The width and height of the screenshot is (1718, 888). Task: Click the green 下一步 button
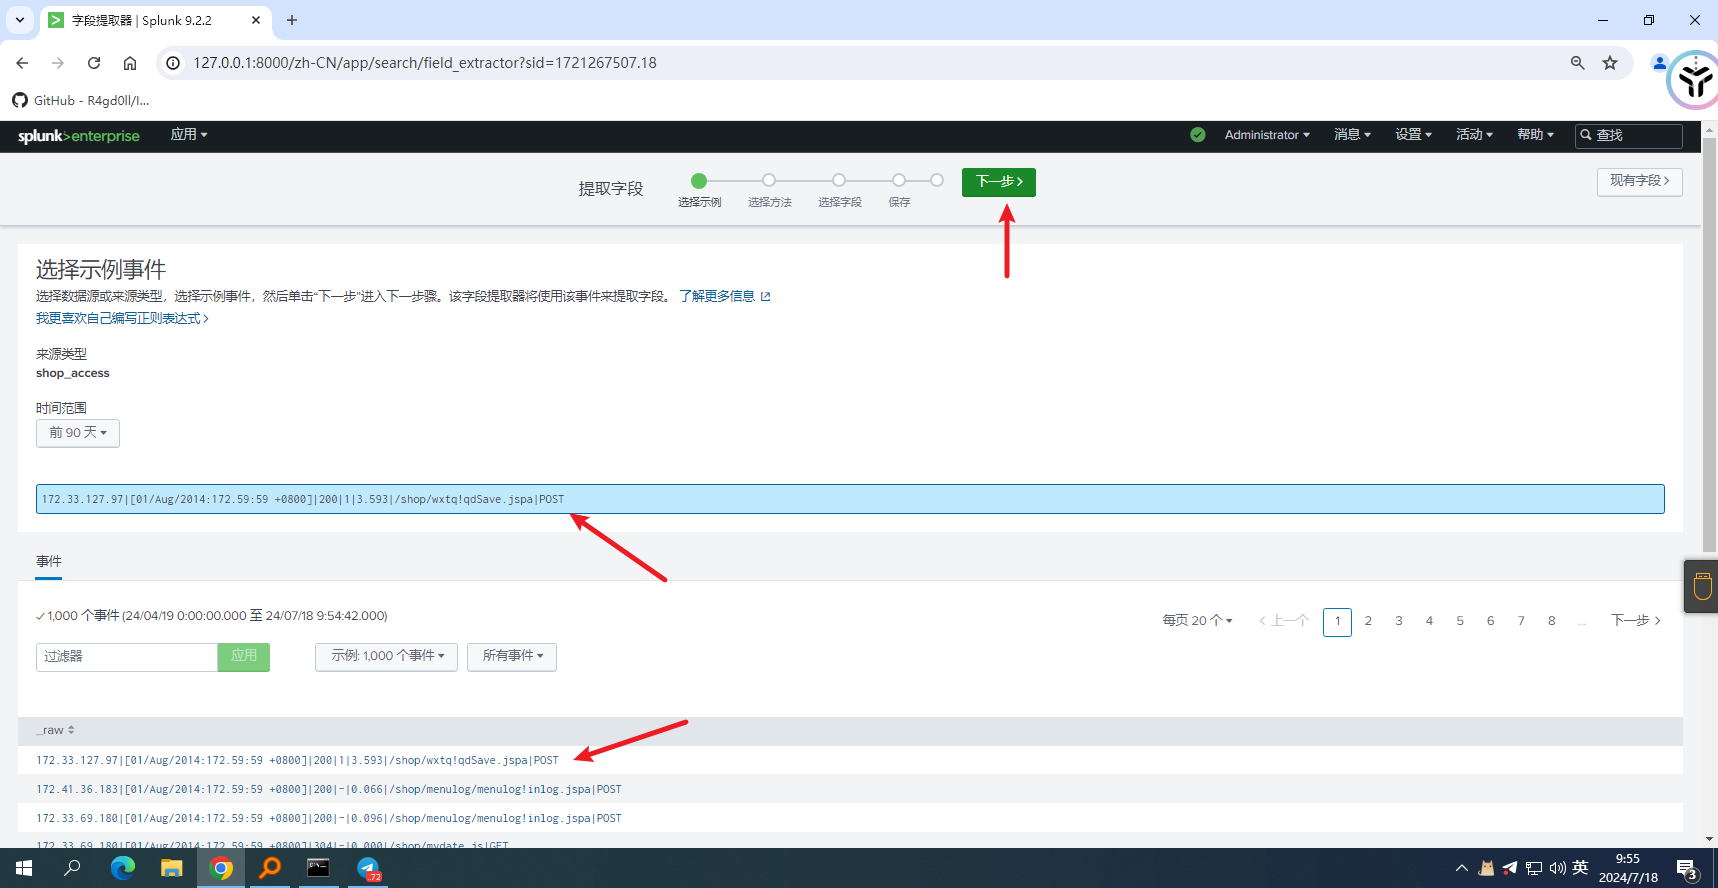[998, 182]
